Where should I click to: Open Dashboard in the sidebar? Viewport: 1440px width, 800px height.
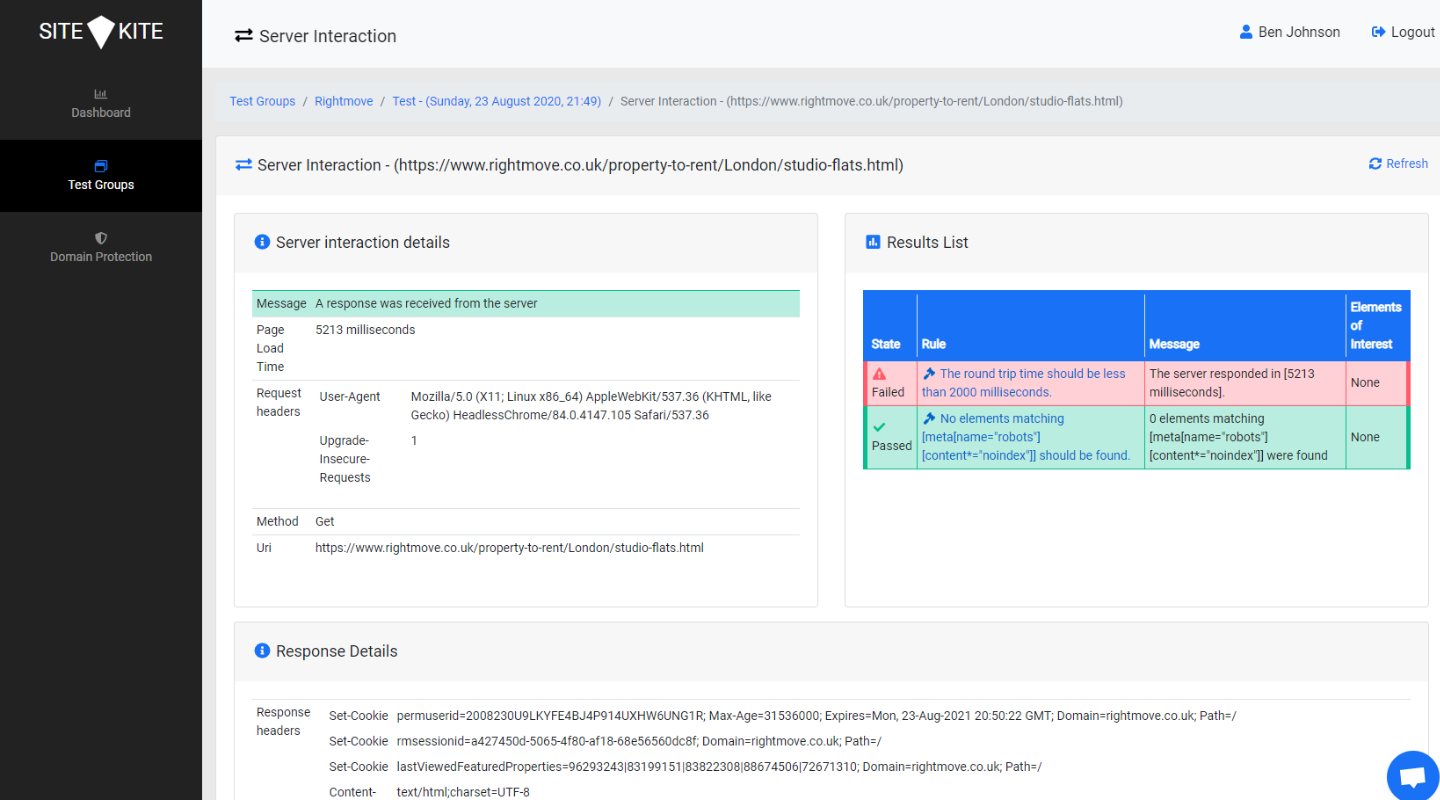pos(101,104)
